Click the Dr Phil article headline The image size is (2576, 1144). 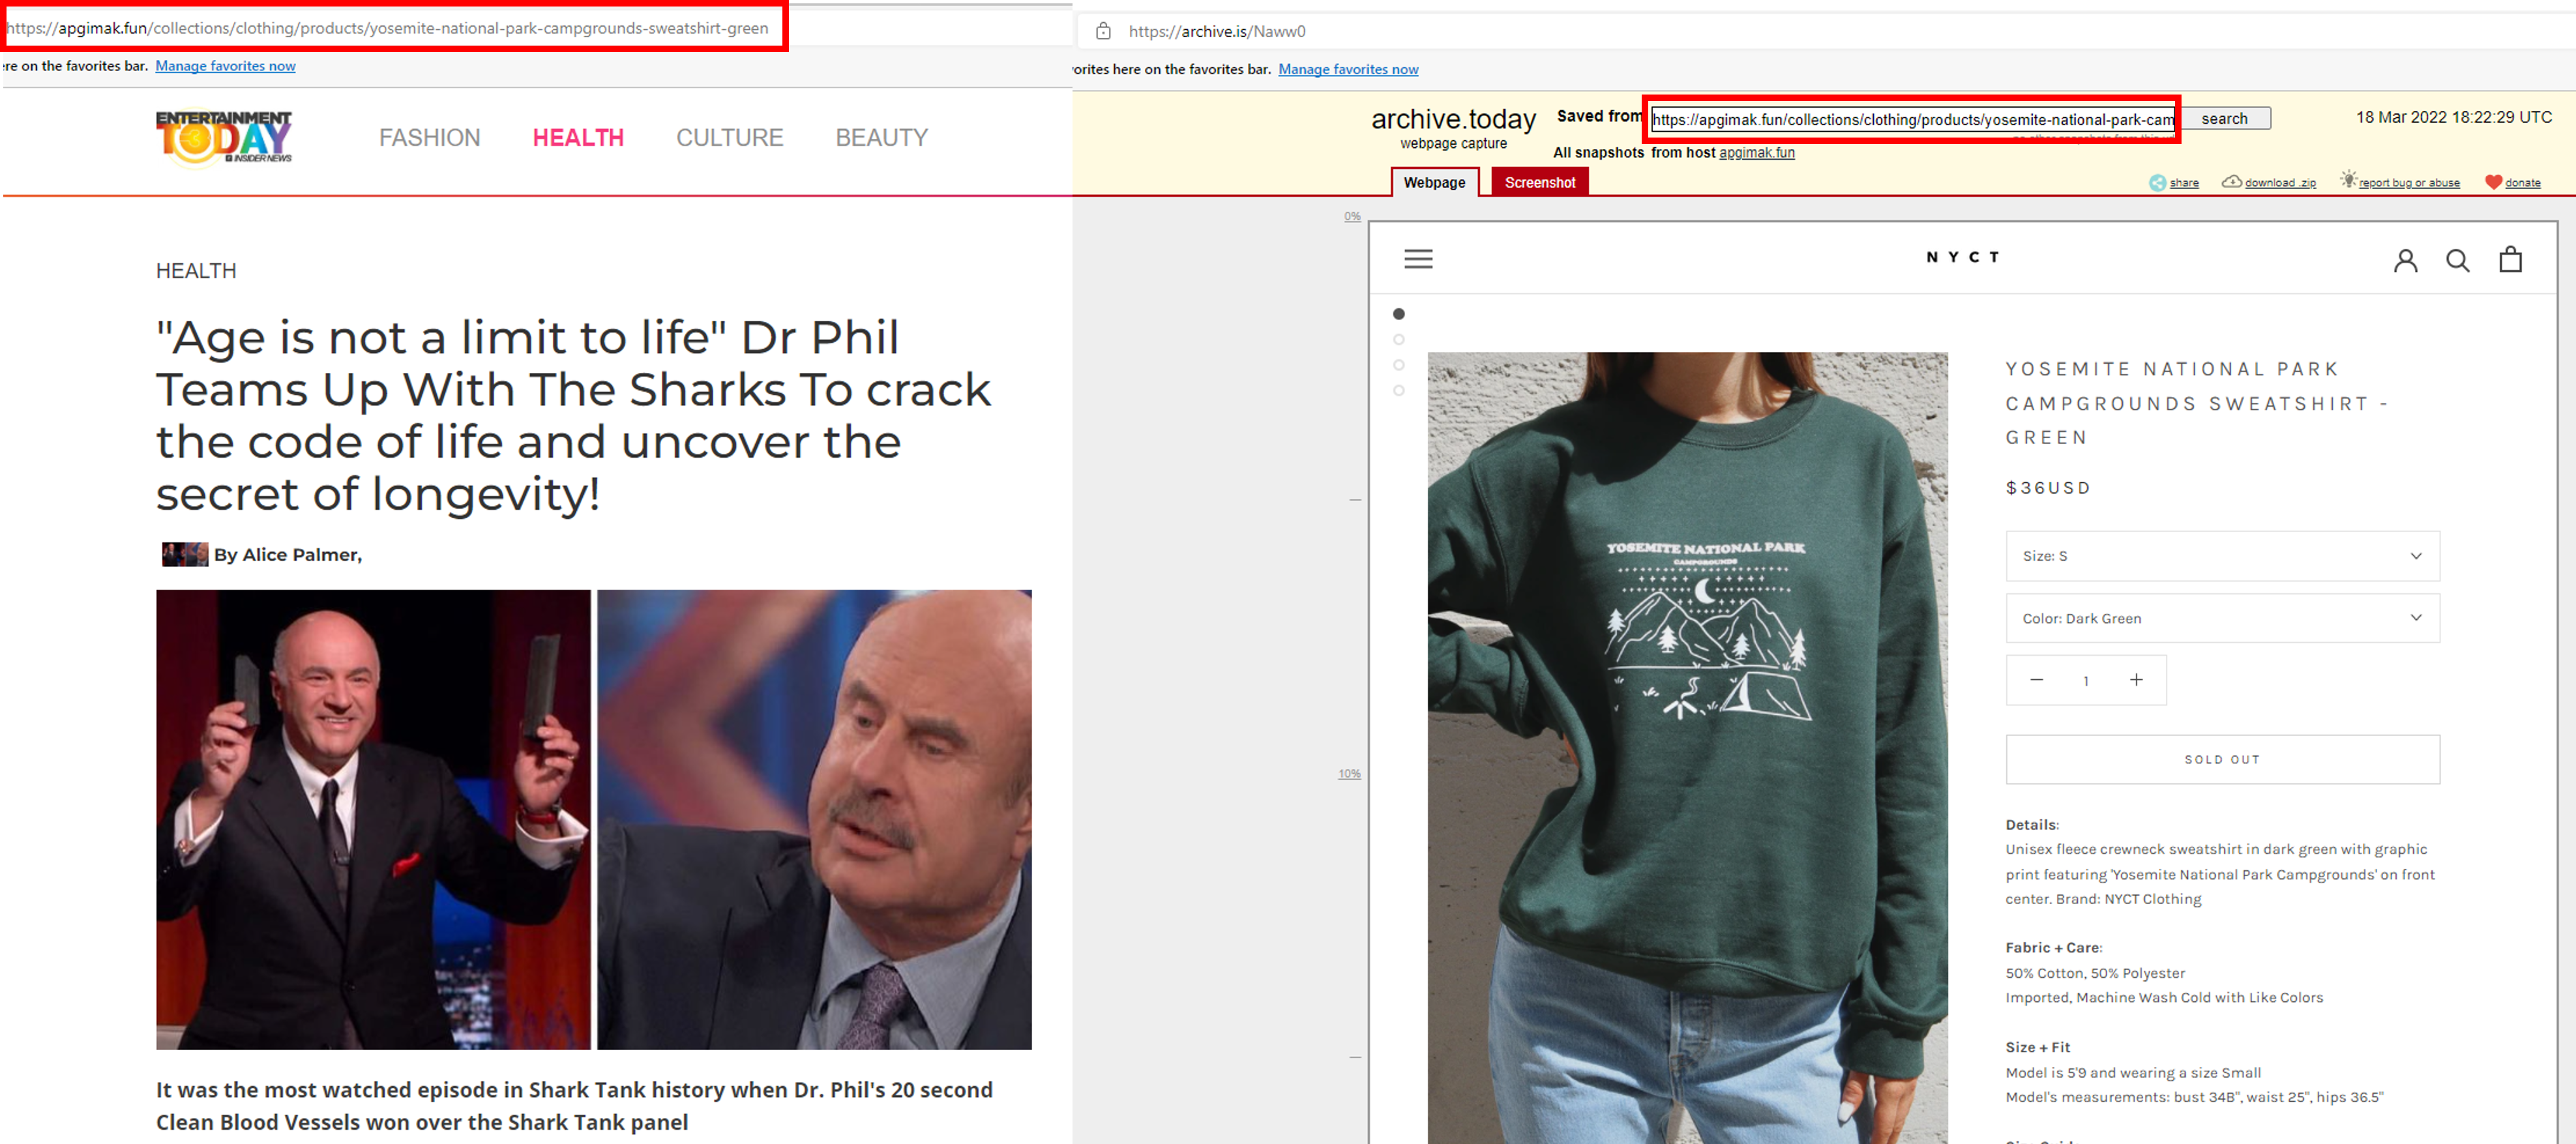coord(573,415)
